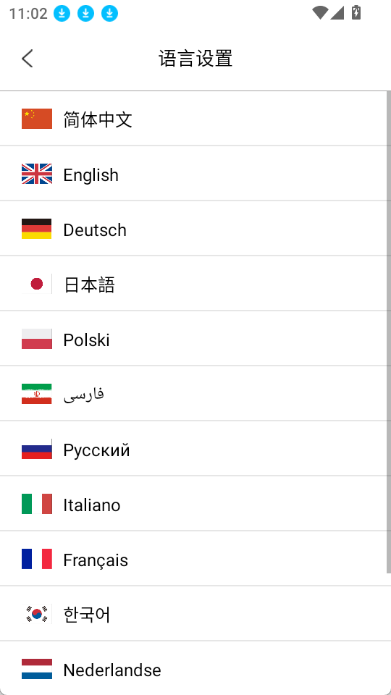Open first download notification in status bar

click(62, 13)
